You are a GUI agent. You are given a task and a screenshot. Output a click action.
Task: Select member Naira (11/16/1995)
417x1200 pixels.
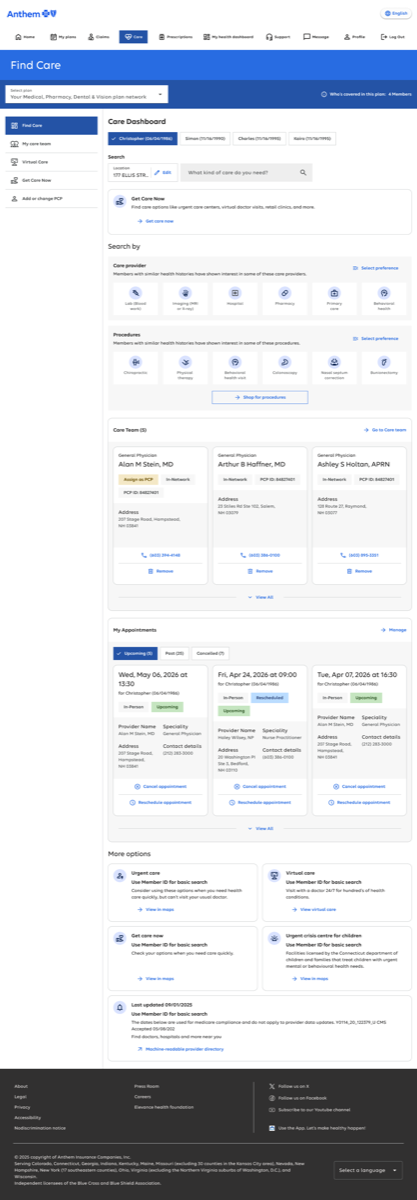(x=314, y=139)
